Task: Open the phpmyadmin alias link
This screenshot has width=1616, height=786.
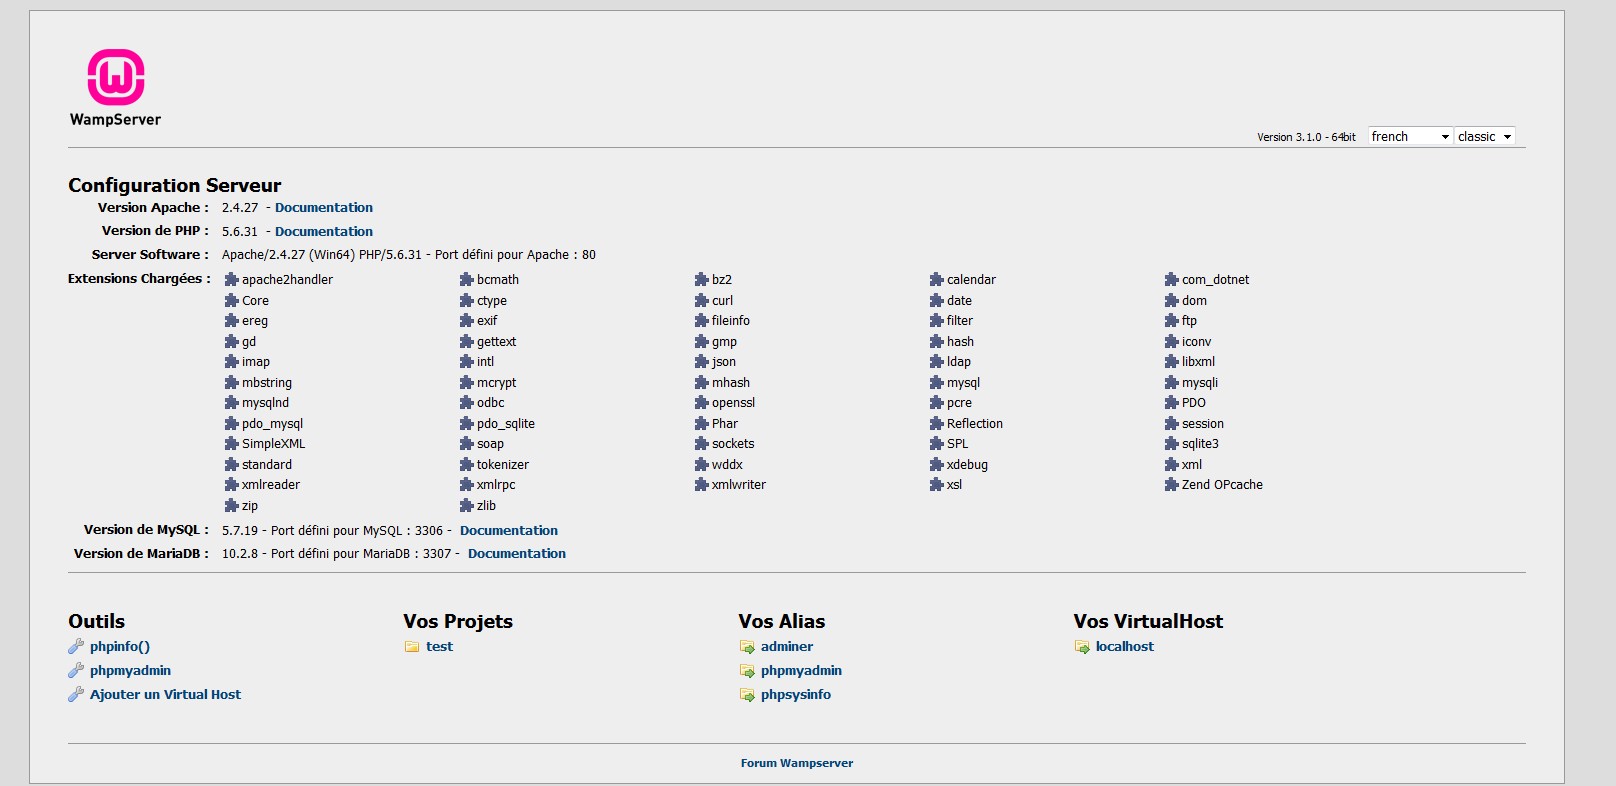Action: (x=801, y=671)
